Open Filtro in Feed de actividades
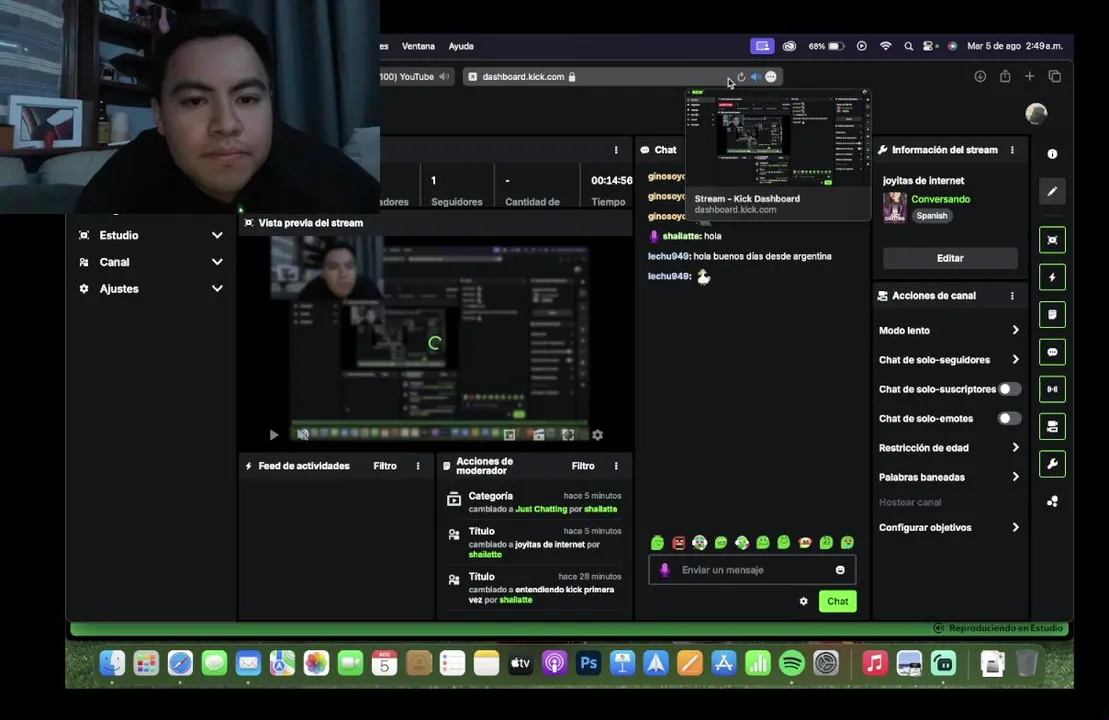1109x720 pixels. 385,466
